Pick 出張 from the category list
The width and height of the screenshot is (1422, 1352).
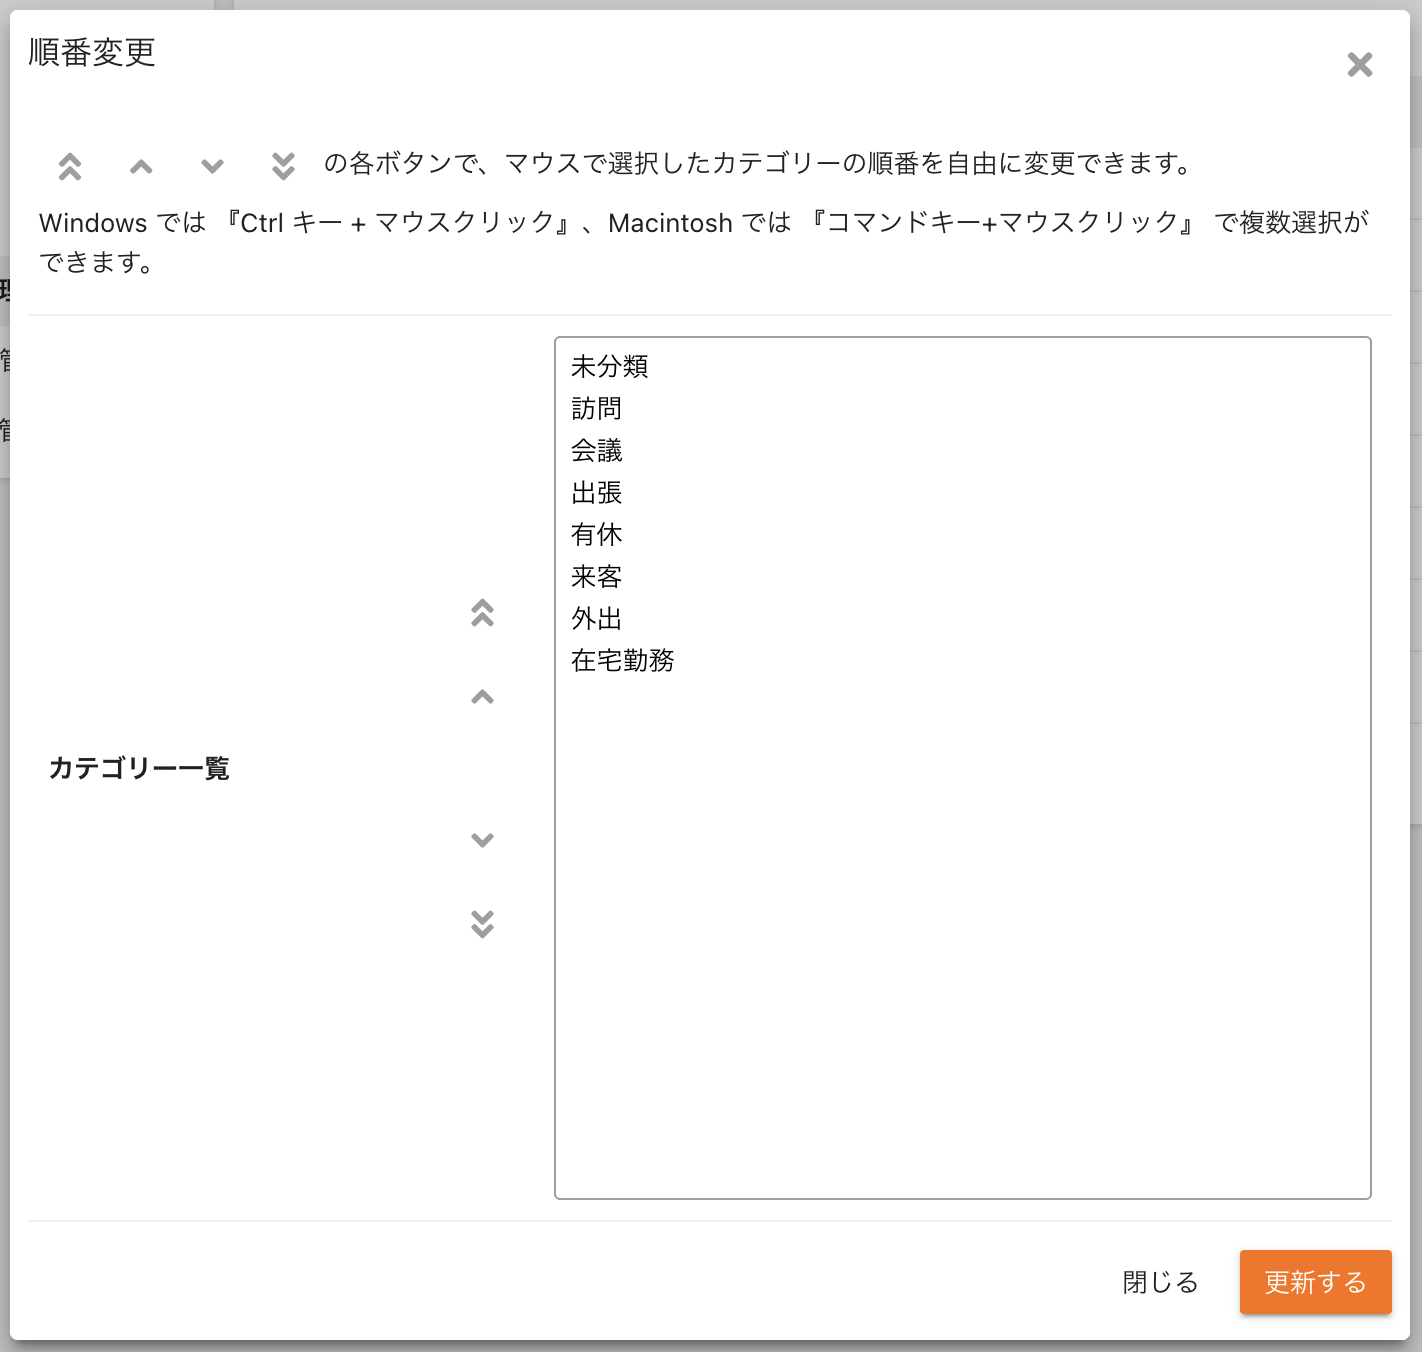597,493
